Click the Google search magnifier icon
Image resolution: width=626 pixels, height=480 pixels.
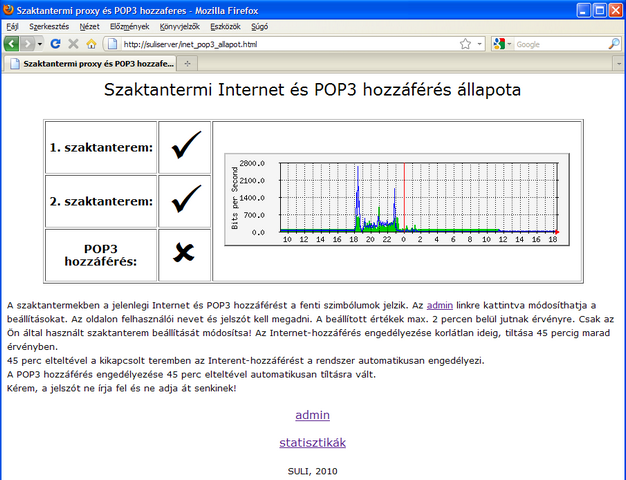point(613,44)
